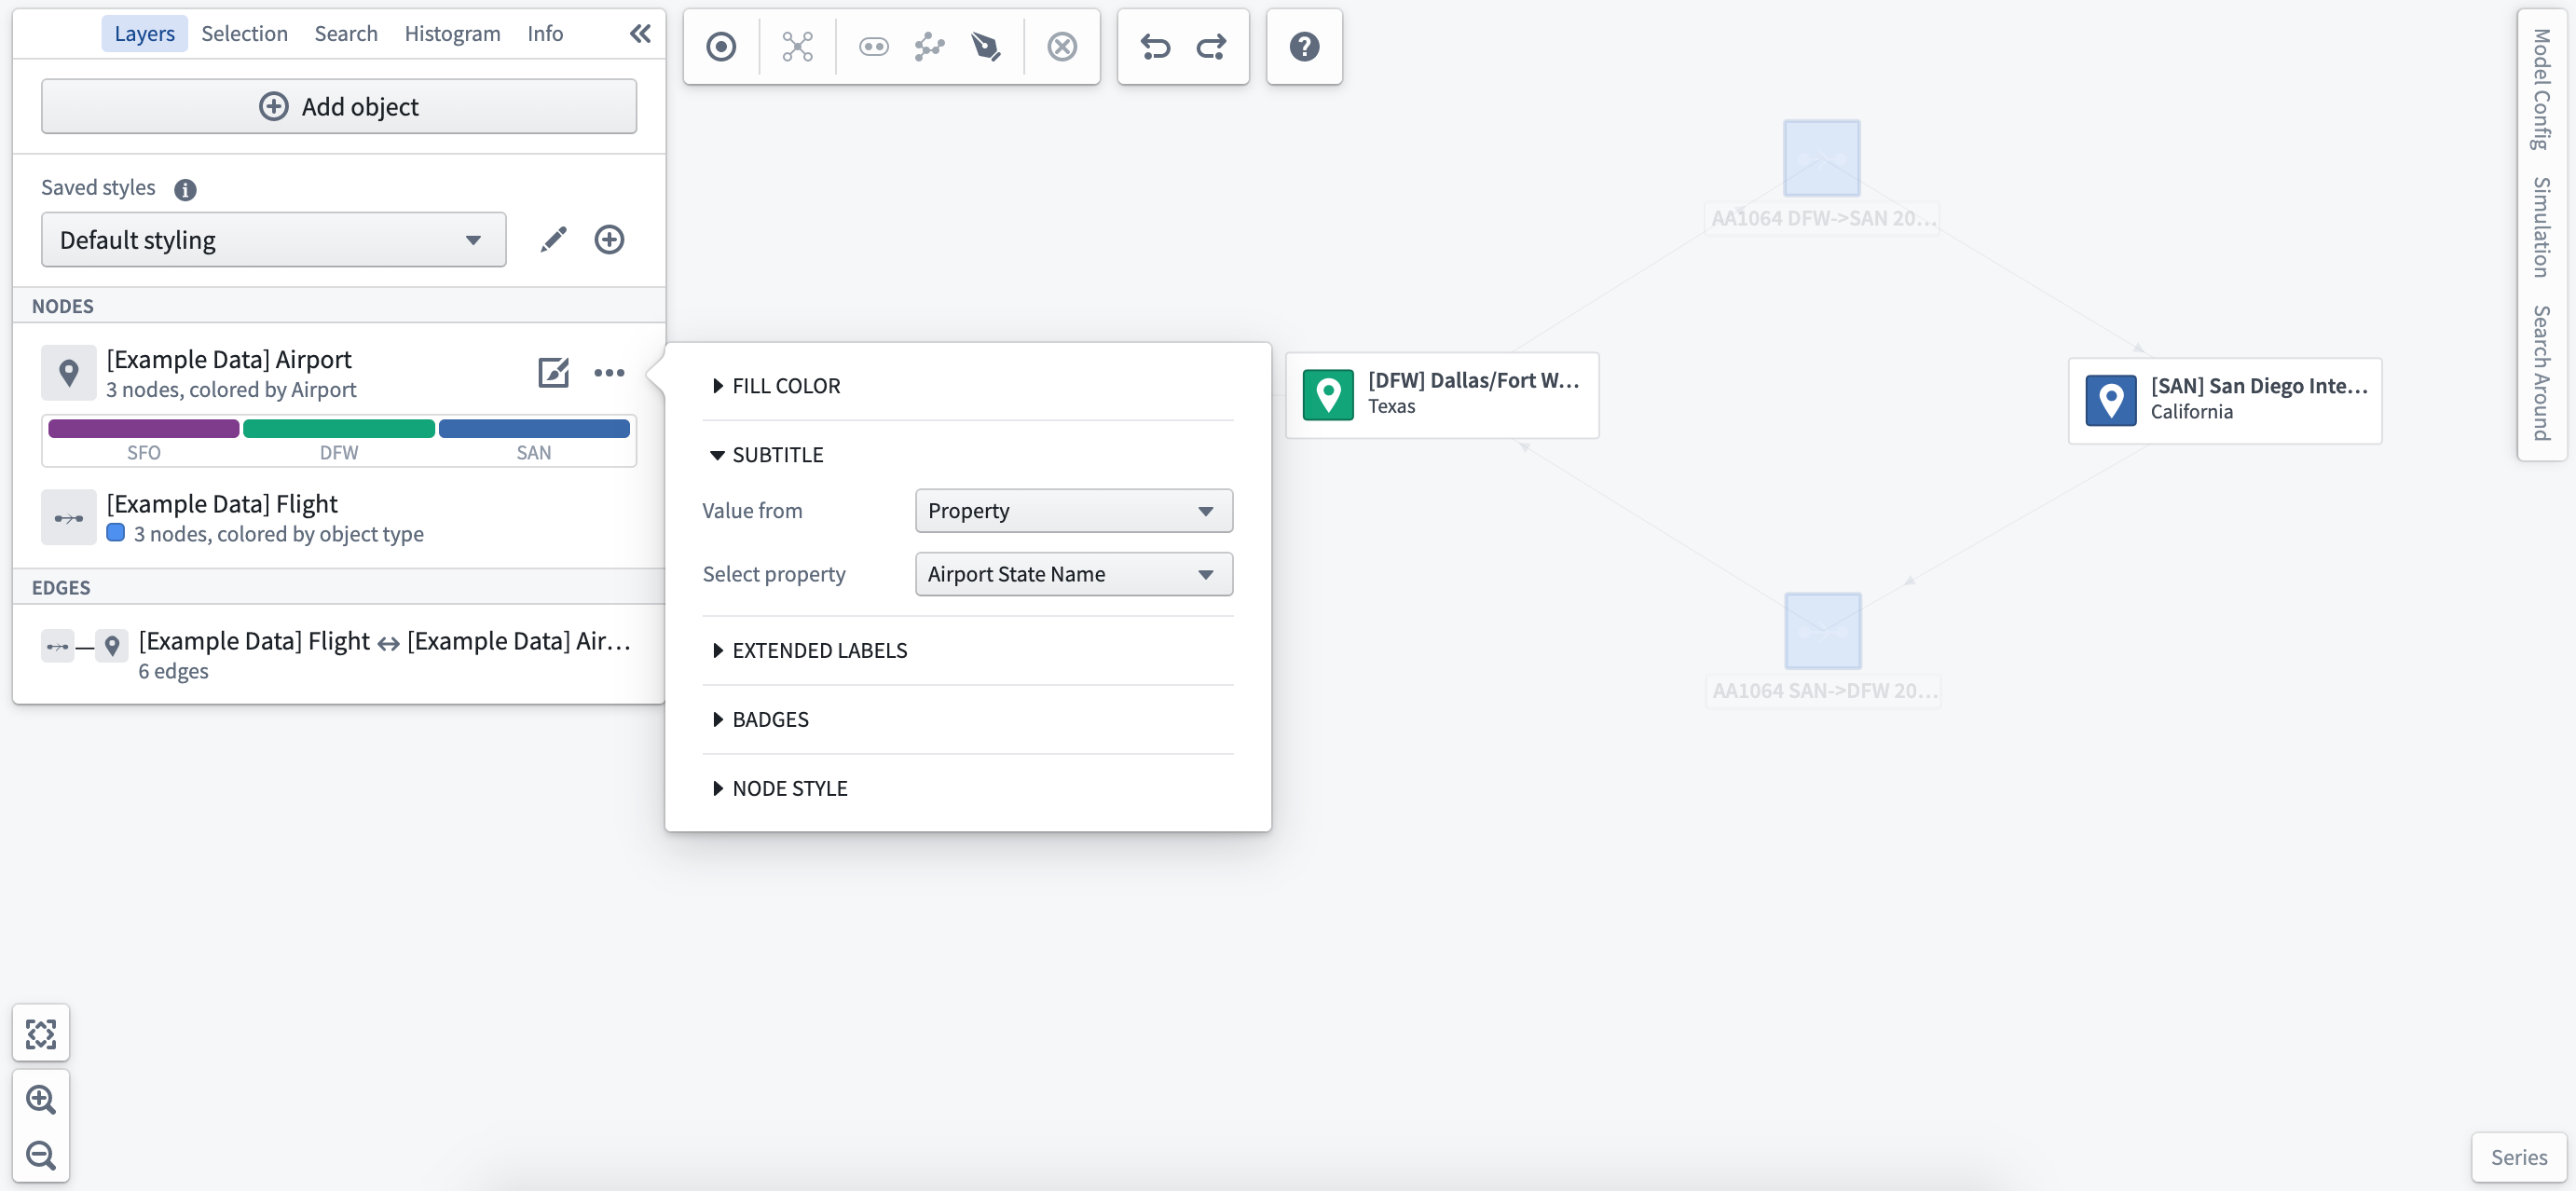Expand the EXTENDED LABELS section
This screenshot has height=1191, width=2576.
click(x=810, y=651)
